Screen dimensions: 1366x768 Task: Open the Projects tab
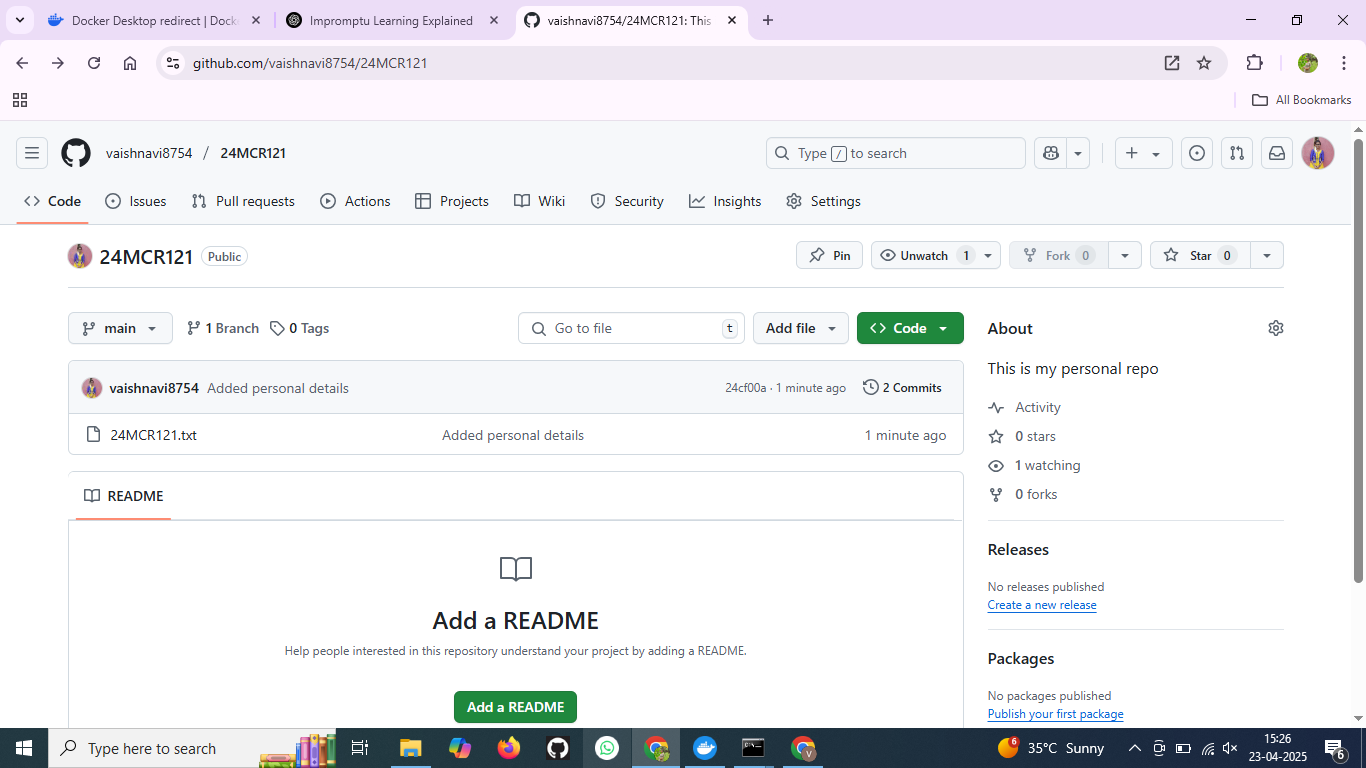[452, 201]
